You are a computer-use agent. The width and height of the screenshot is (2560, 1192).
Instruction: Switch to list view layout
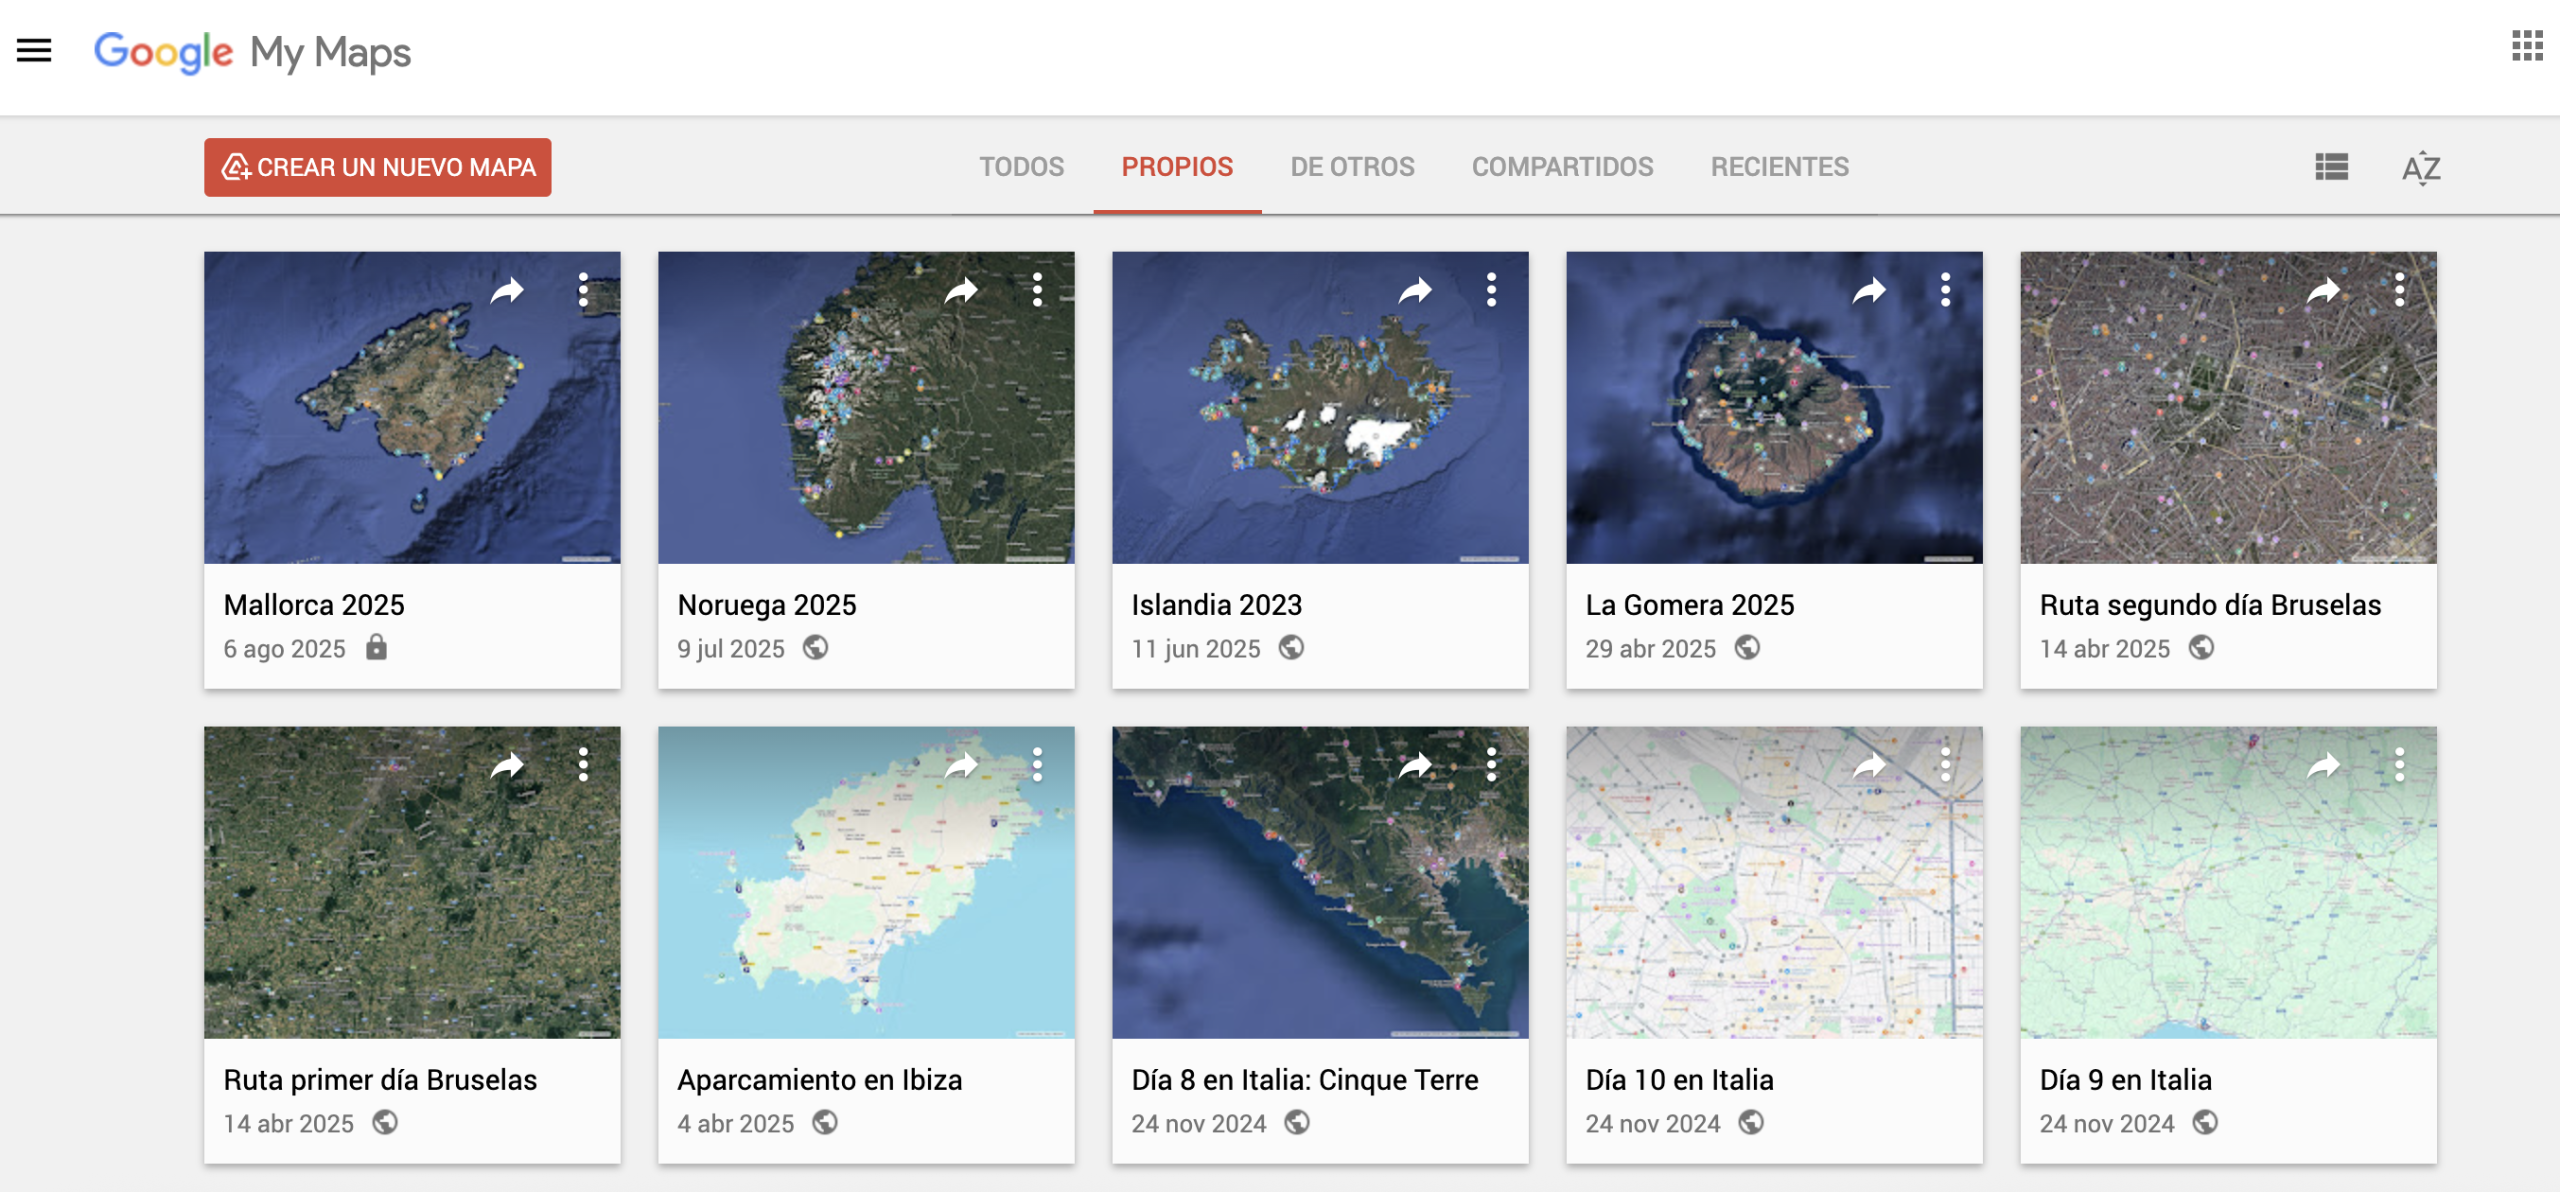click(x=2331, y=167)
